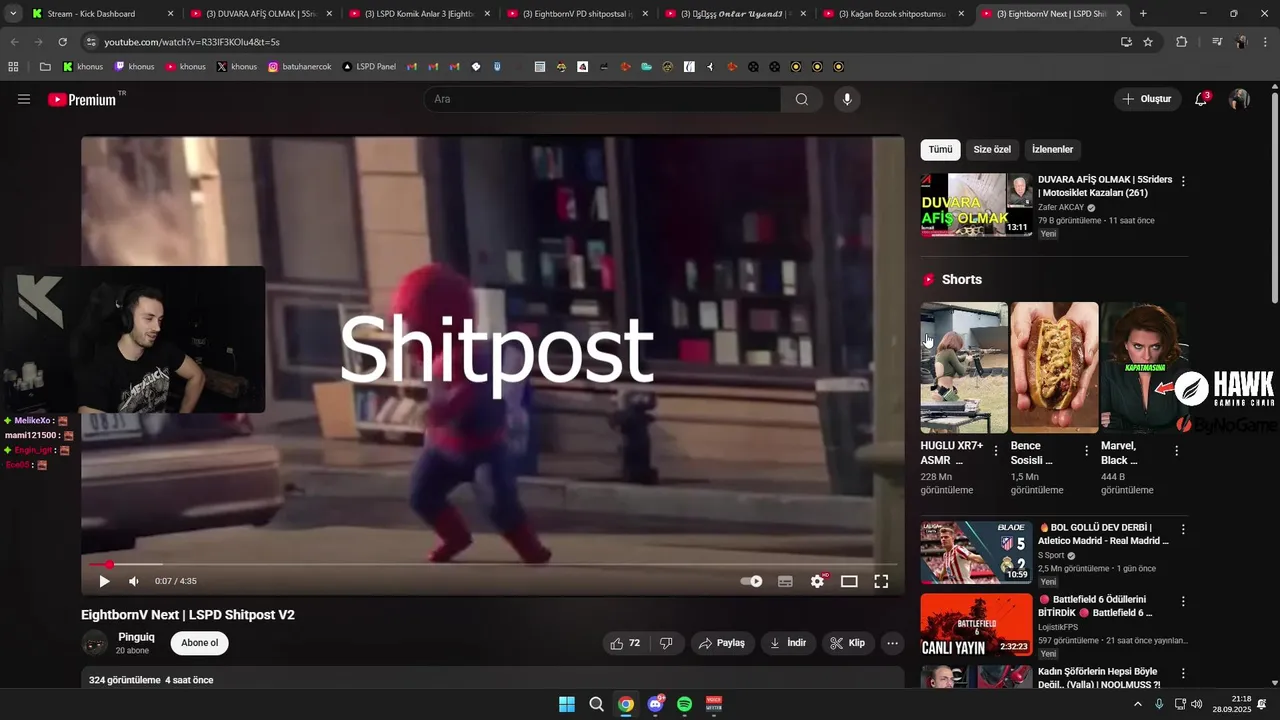The width and height of the screenshot is (1280, 720).
Task: Select the İzlenenler filter chip
Action: (x=1053, y=150)
